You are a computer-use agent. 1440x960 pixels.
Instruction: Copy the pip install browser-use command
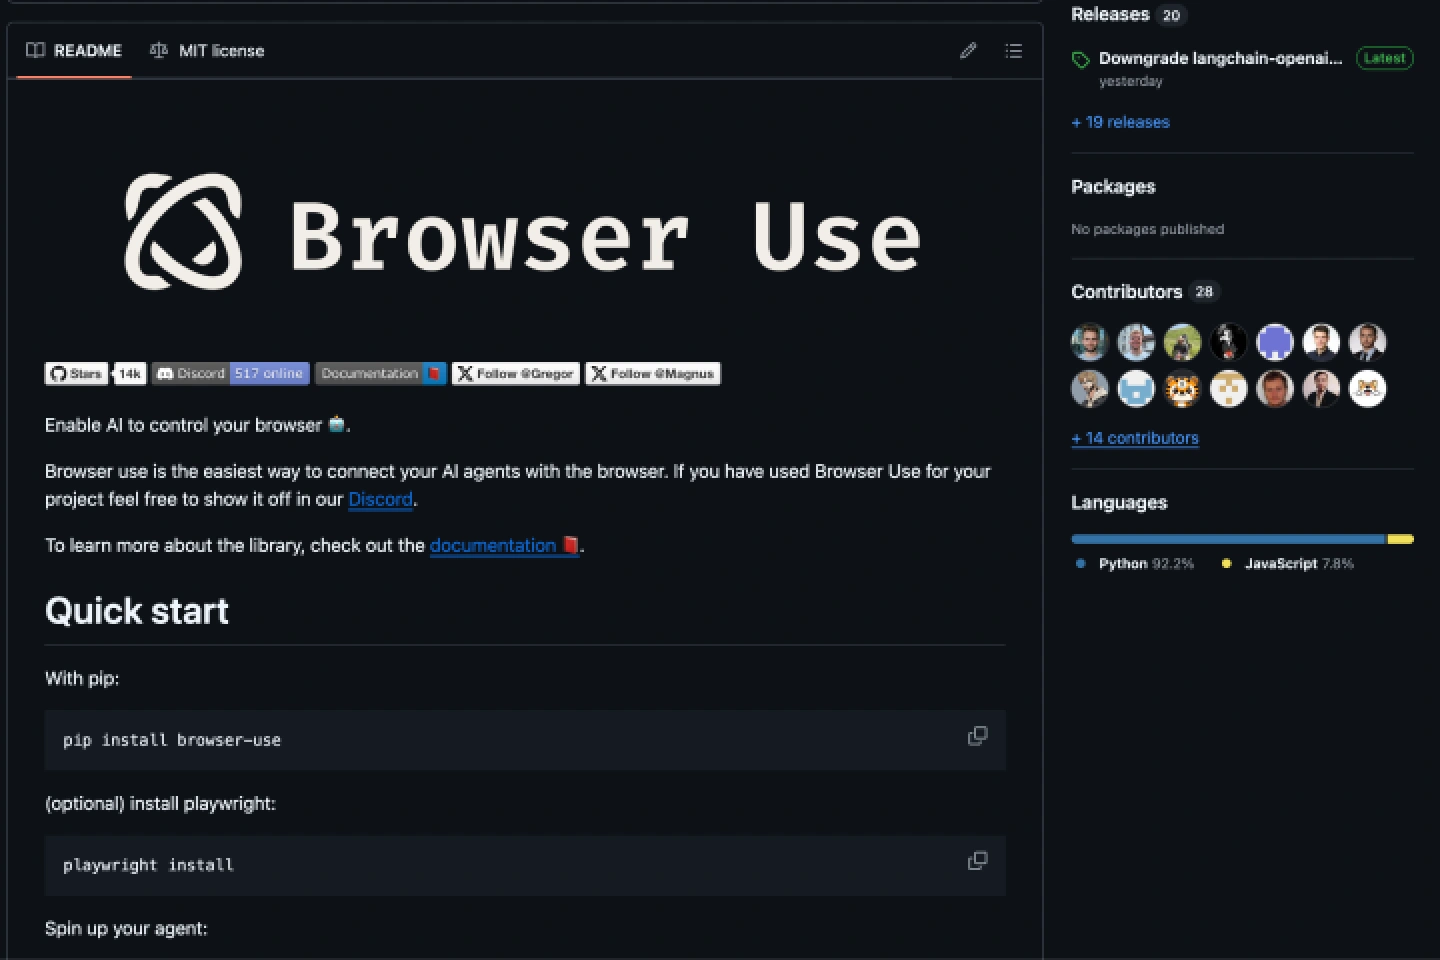(x=977, y=736)
